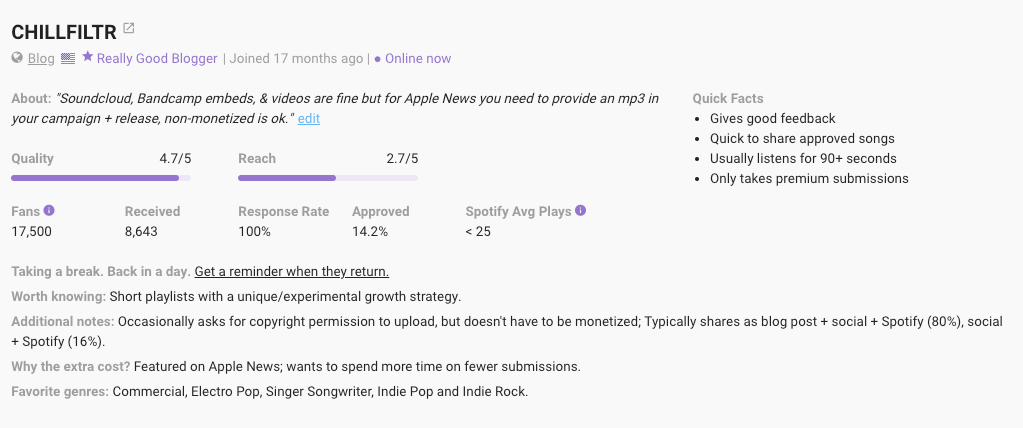Select the 17,500 fans count
The width and height of the screenshot is (1023, 428).
31,231
